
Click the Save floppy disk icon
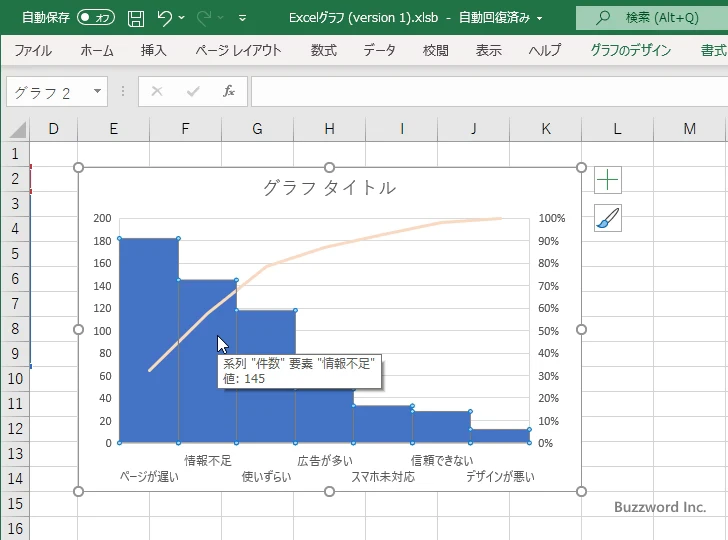coord(136,18)
